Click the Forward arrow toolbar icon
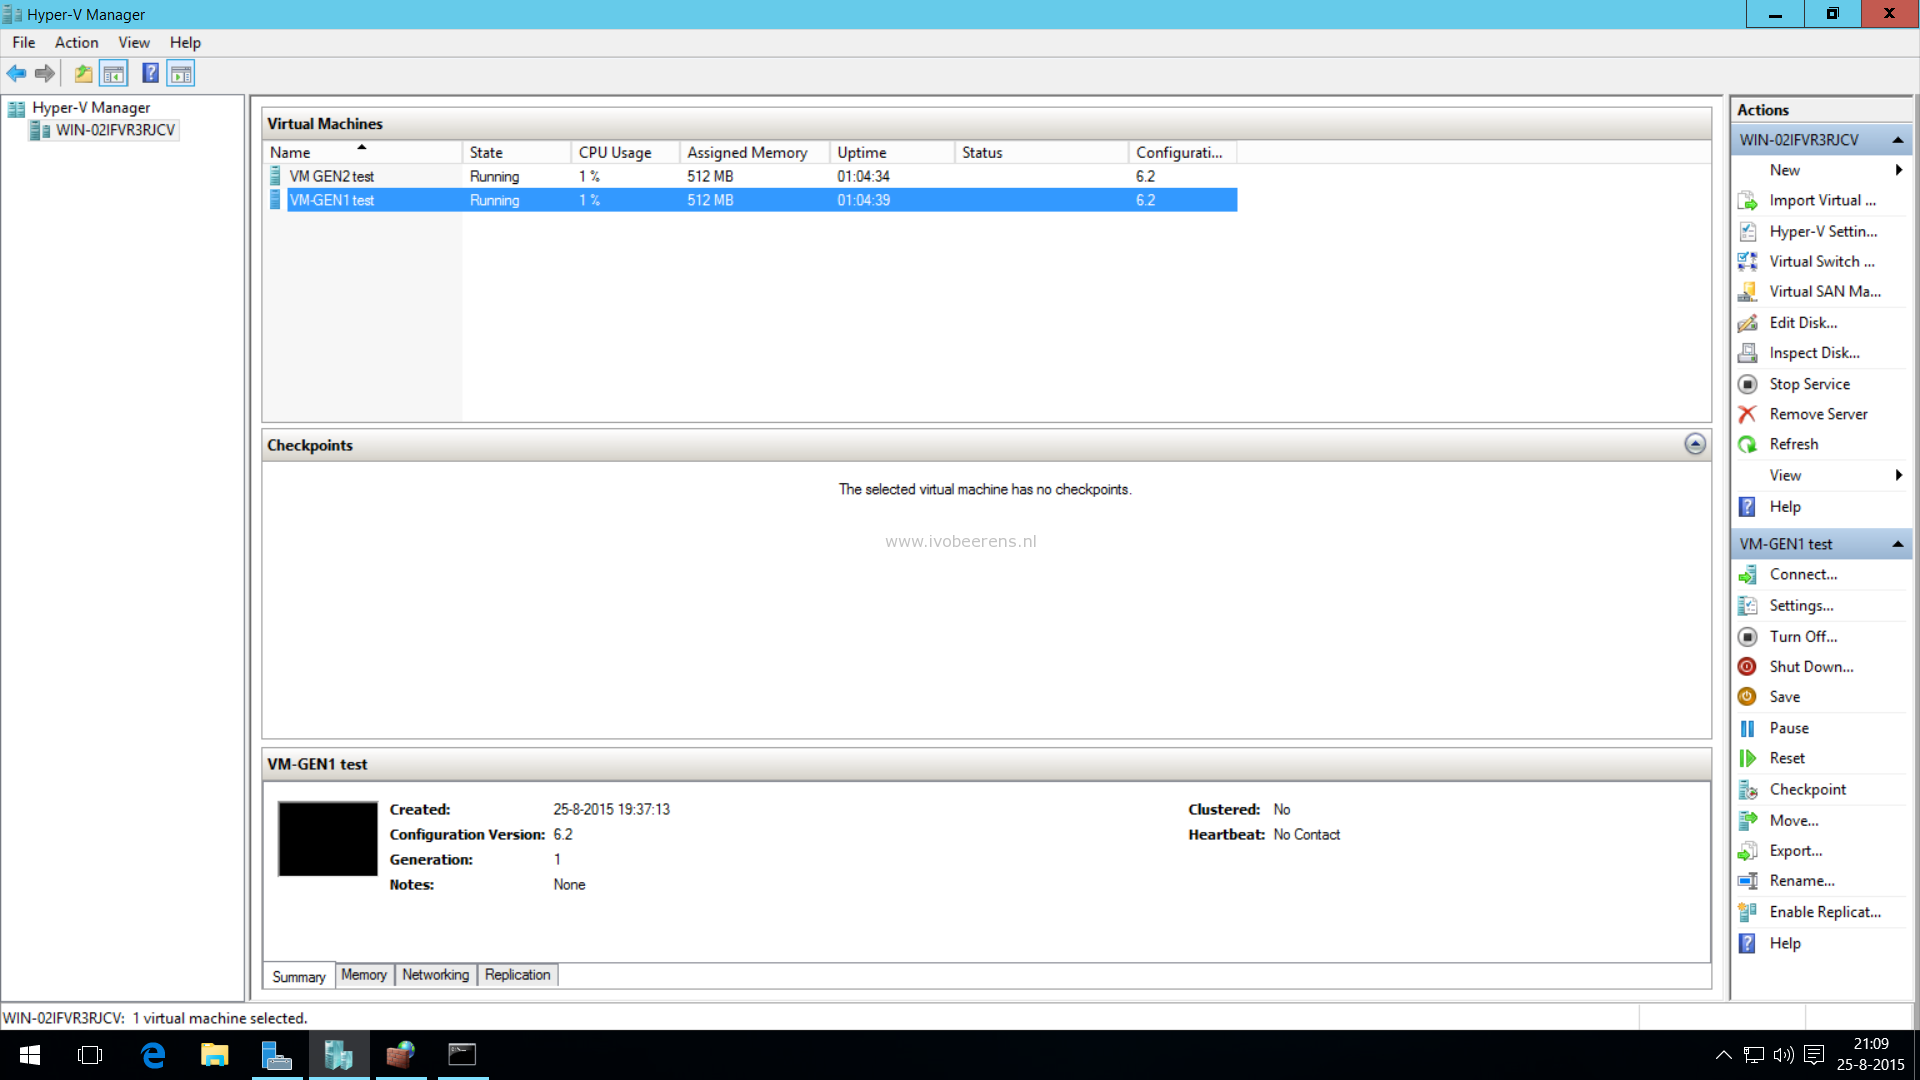This screenshot has width=1920, height=1080. coord(45,73)
